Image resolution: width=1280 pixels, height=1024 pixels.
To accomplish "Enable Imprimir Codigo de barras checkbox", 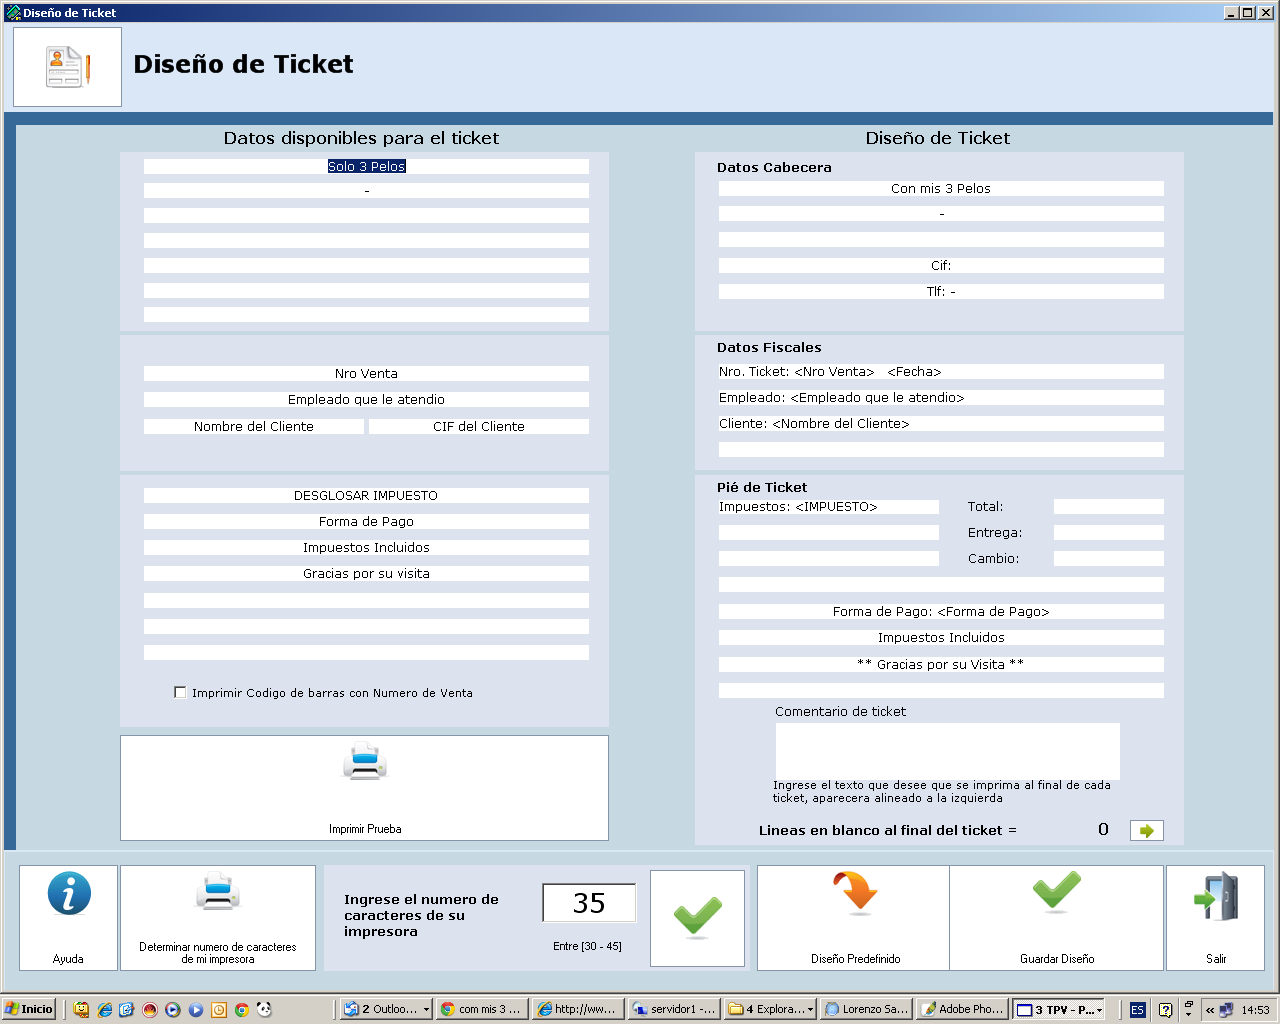I will [180, 692].
